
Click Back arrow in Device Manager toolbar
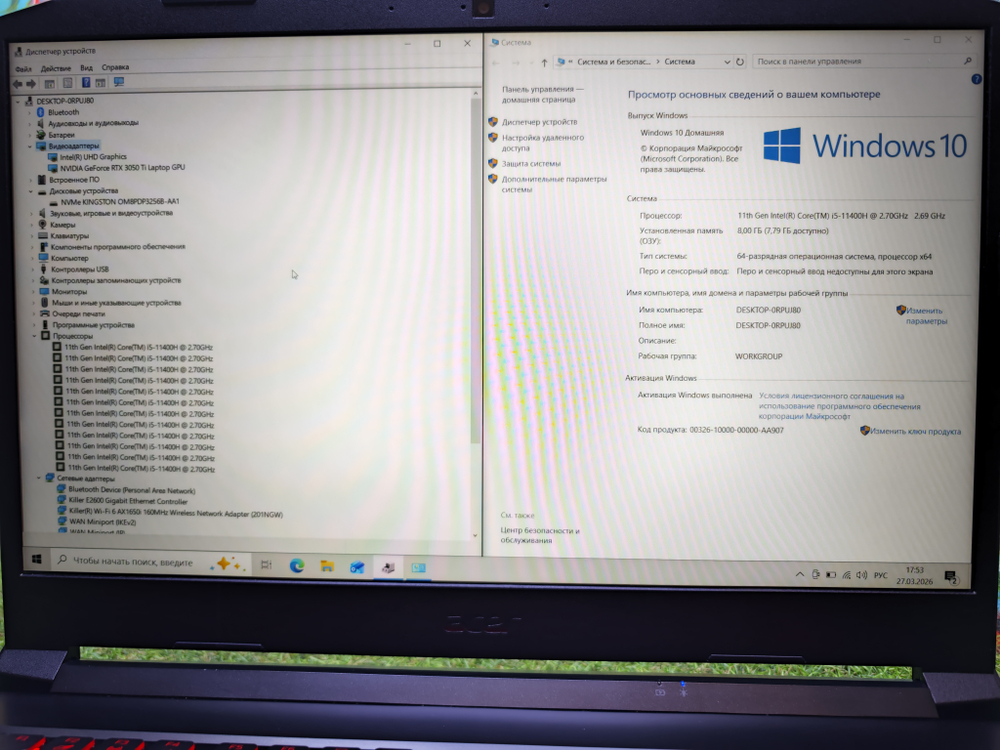pyautogui.click(x=17, y=84)
